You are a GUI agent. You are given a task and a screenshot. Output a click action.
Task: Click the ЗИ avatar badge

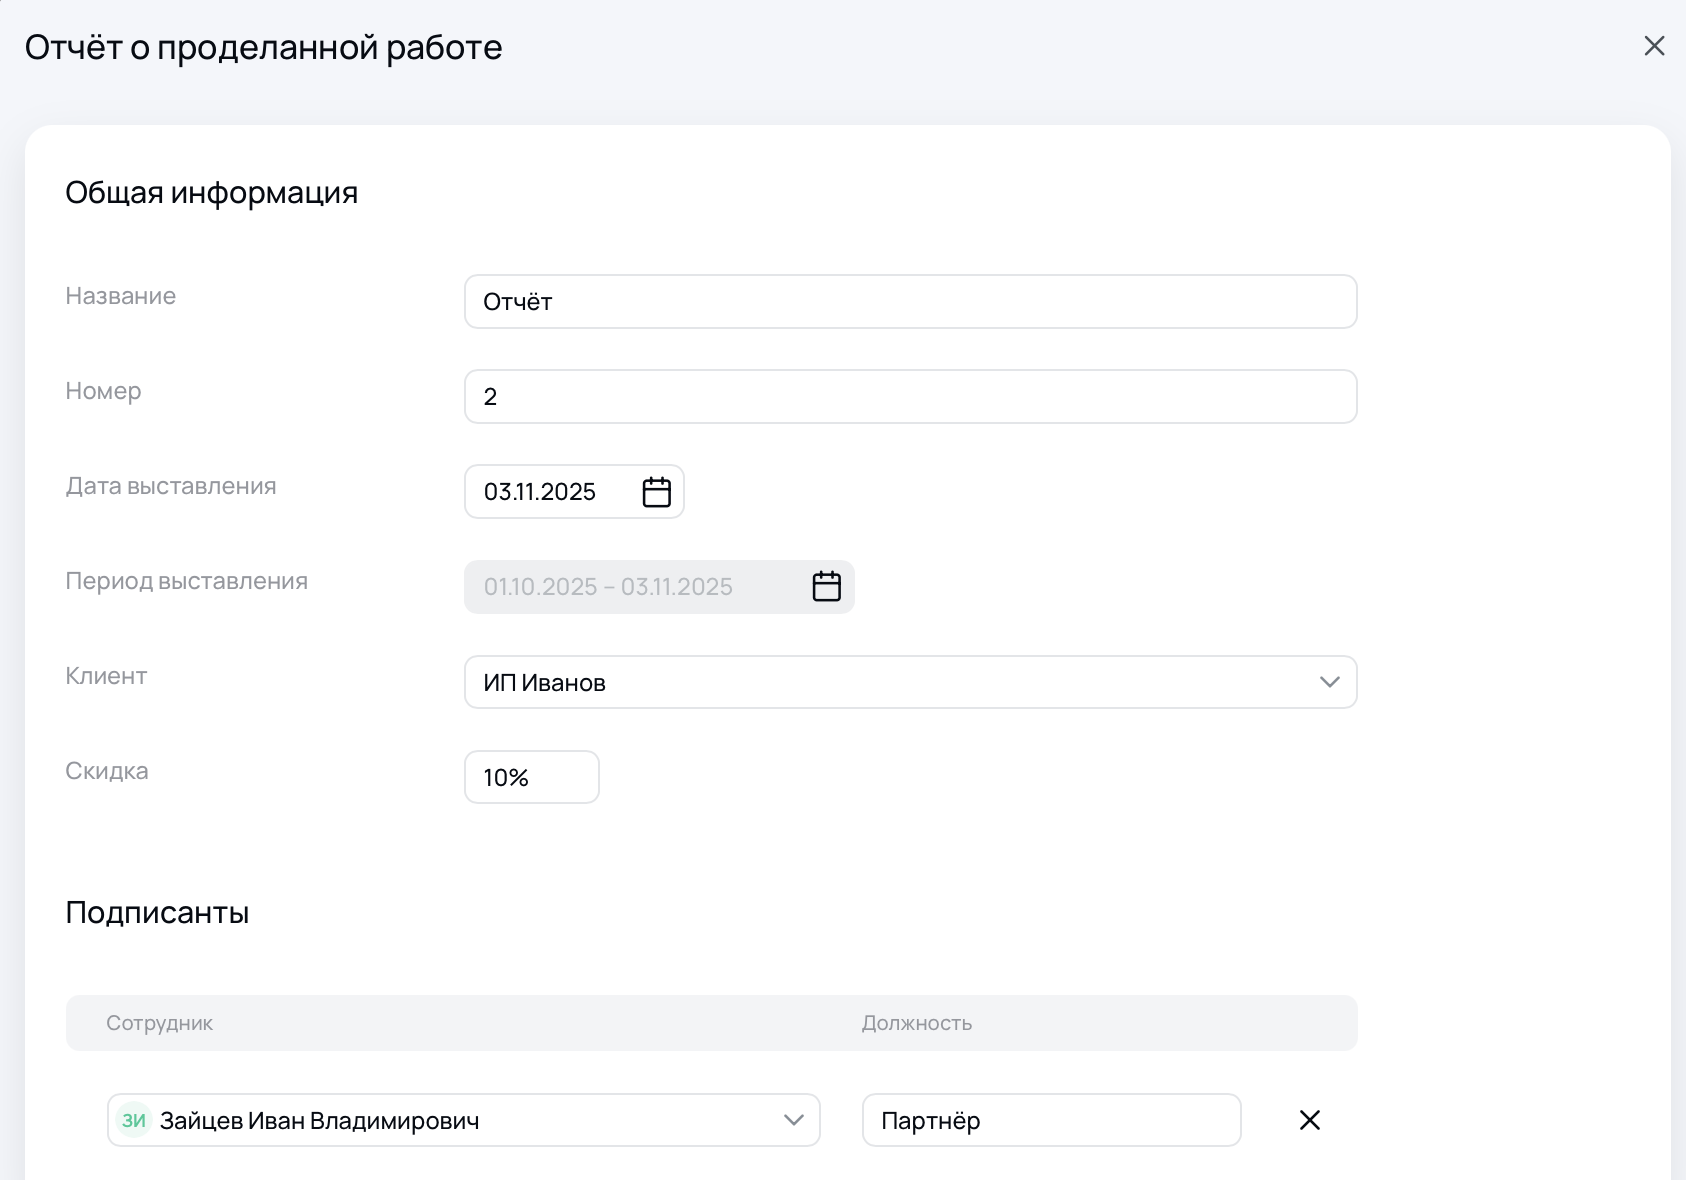pos(134,1120)
